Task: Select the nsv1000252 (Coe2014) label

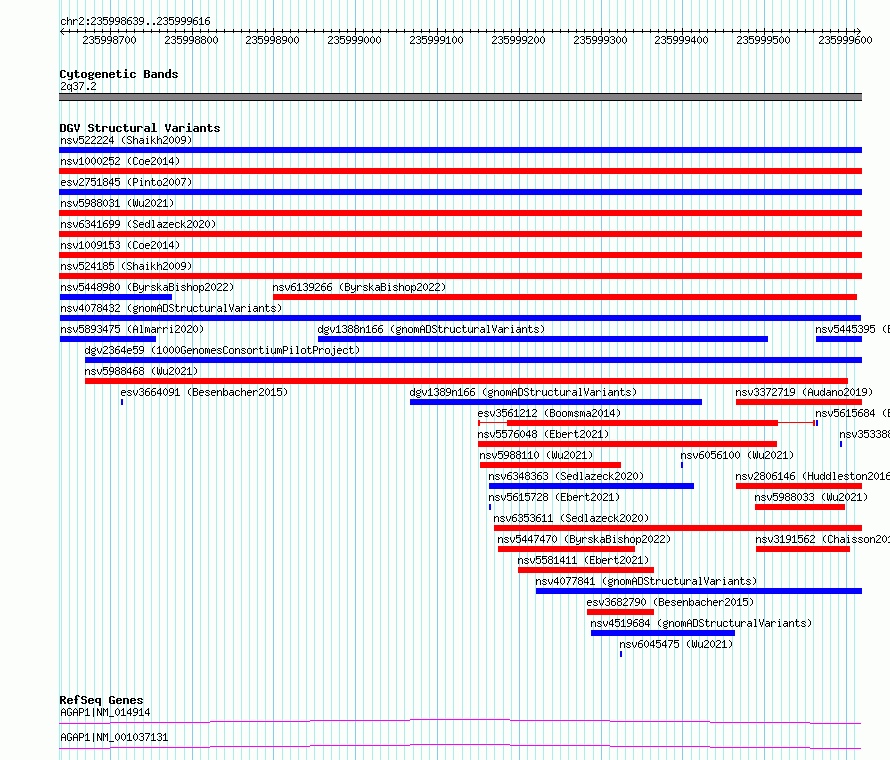Action: point(120,161)
